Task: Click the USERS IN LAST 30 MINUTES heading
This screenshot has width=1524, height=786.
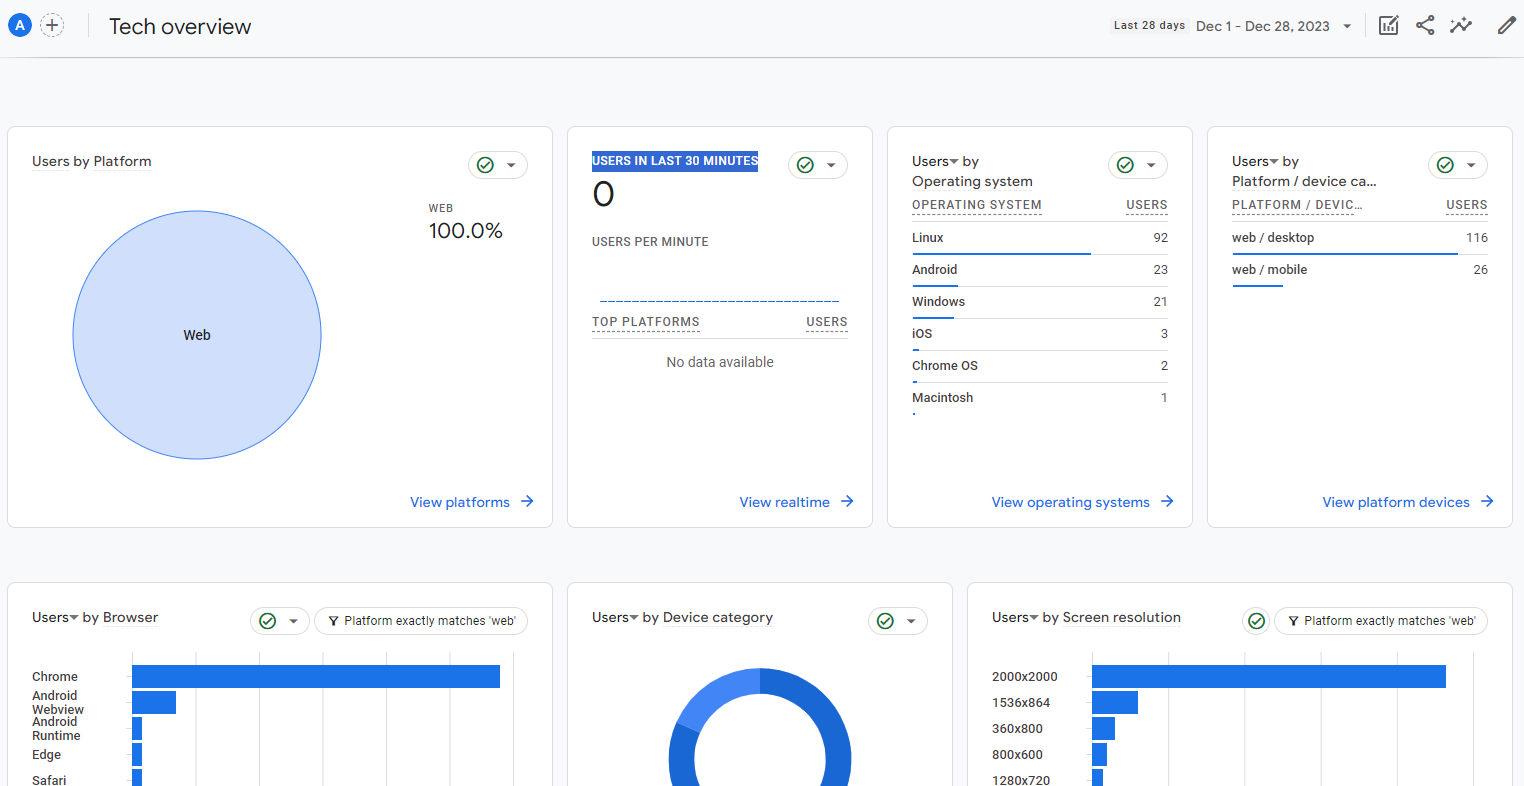Action: 675,161
